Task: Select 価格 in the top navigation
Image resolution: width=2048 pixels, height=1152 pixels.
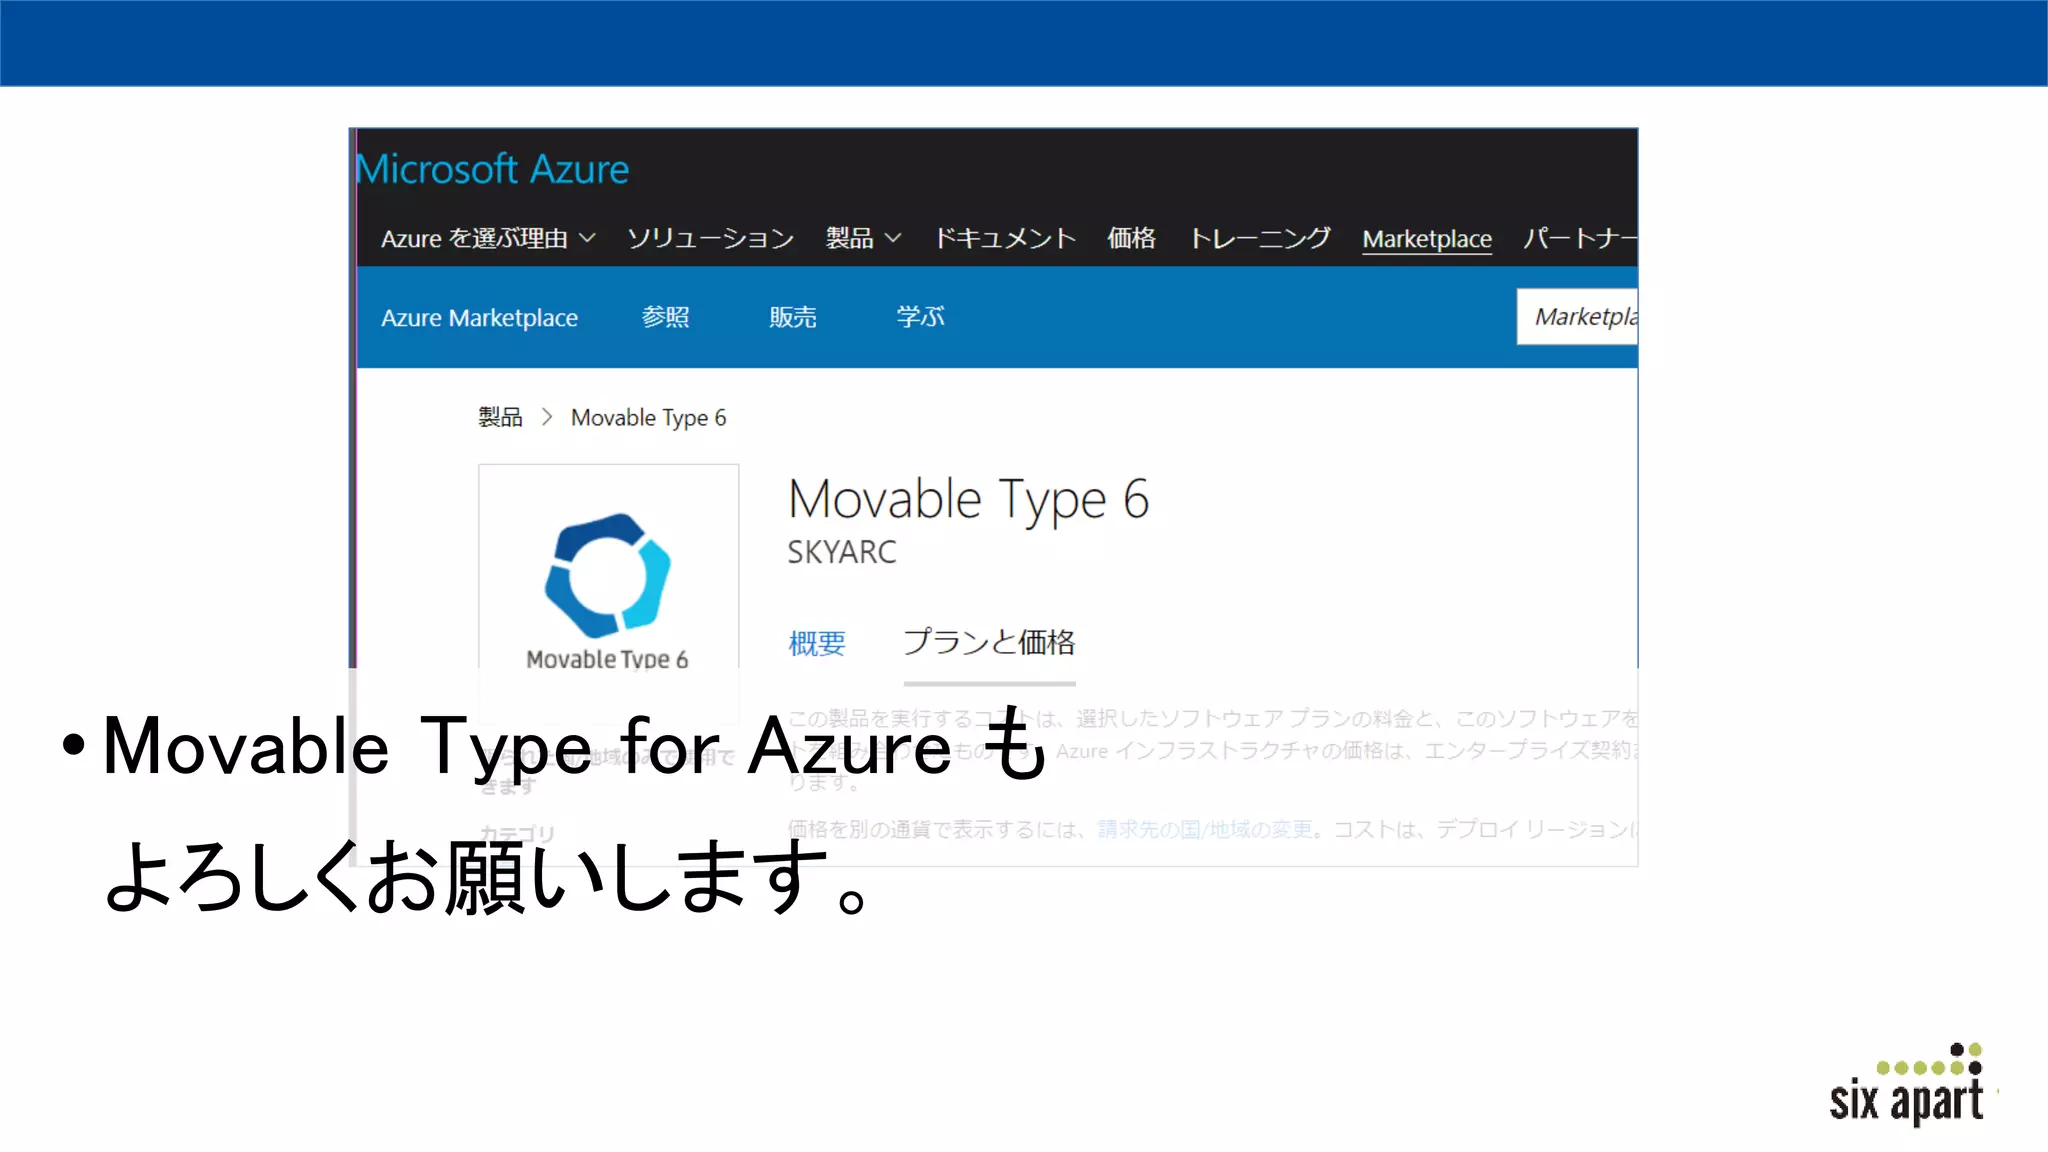Action: click(1131, 238)
